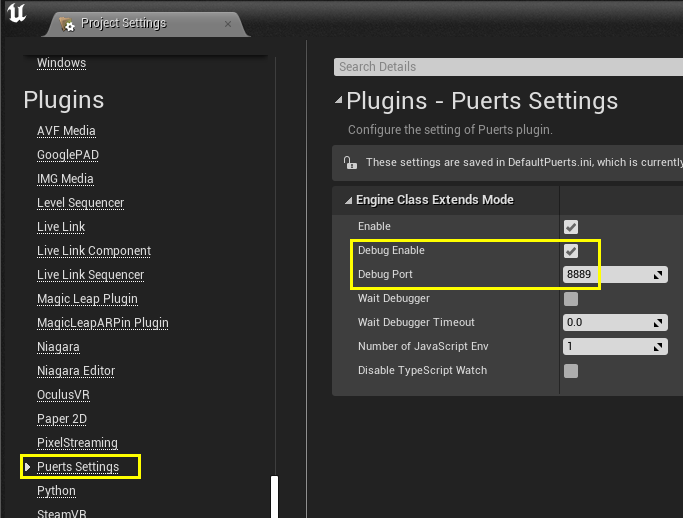Close the Project Settings tab
Viewport: 683px width, 518px height.
(x=228, y=24)
